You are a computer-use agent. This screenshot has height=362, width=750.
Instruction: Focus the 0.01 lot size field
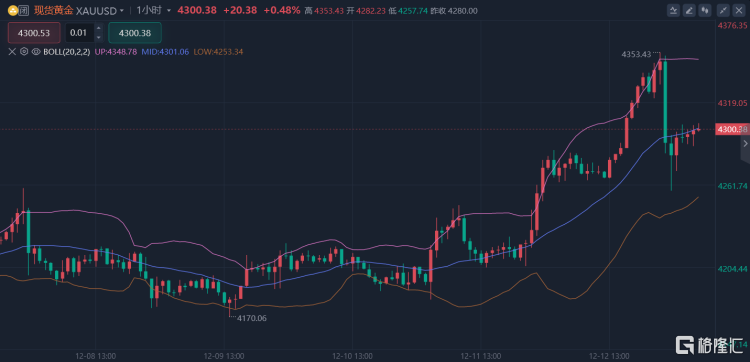(79, 33)
